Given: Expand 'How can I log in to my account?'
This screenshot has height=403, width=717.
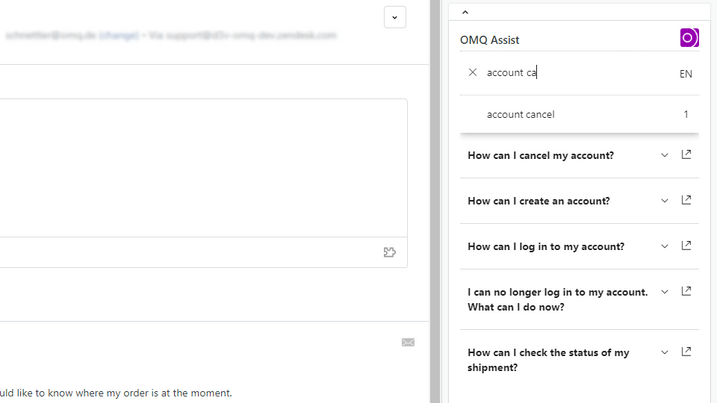Looking at the screenshot, I should [x=664, y=247].
